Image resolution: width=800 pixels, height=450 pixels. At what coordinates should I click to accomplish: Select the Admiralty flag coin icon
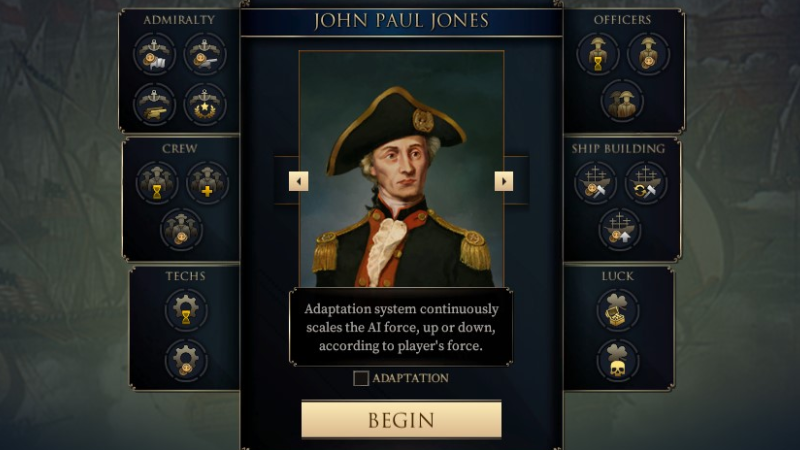click(155, 54)
